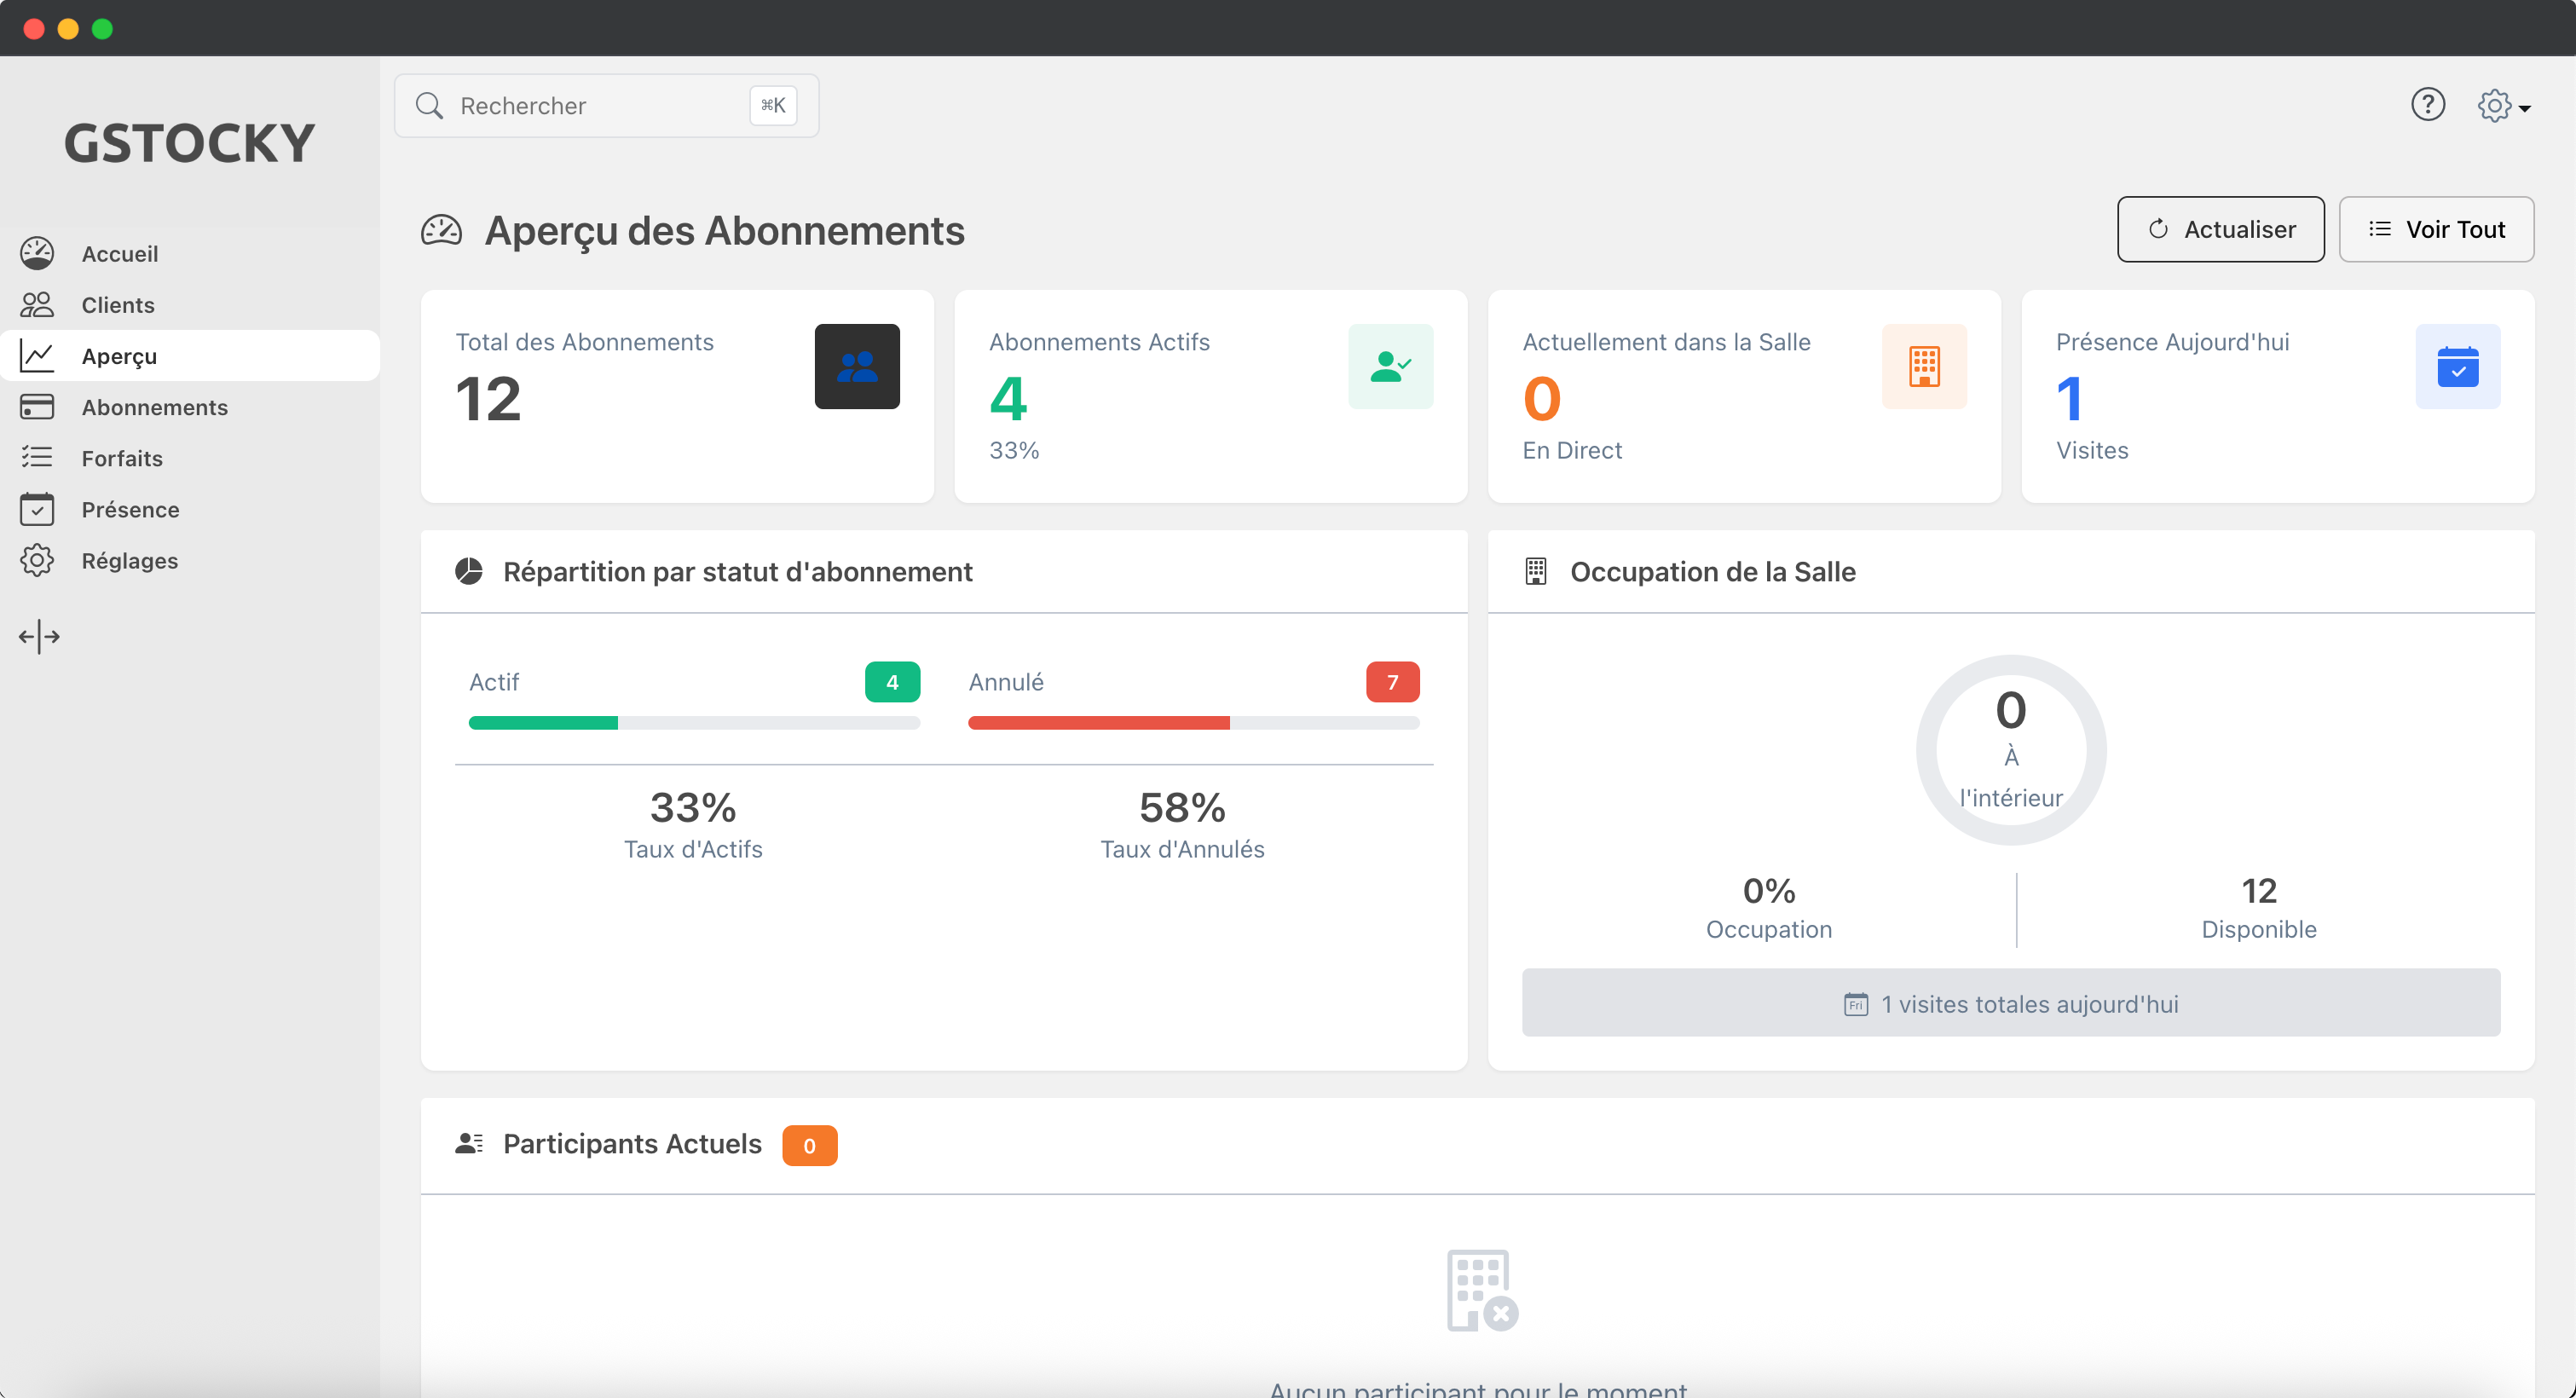
Task: Click the Voir Tout button
Action: coord(2435,229)
